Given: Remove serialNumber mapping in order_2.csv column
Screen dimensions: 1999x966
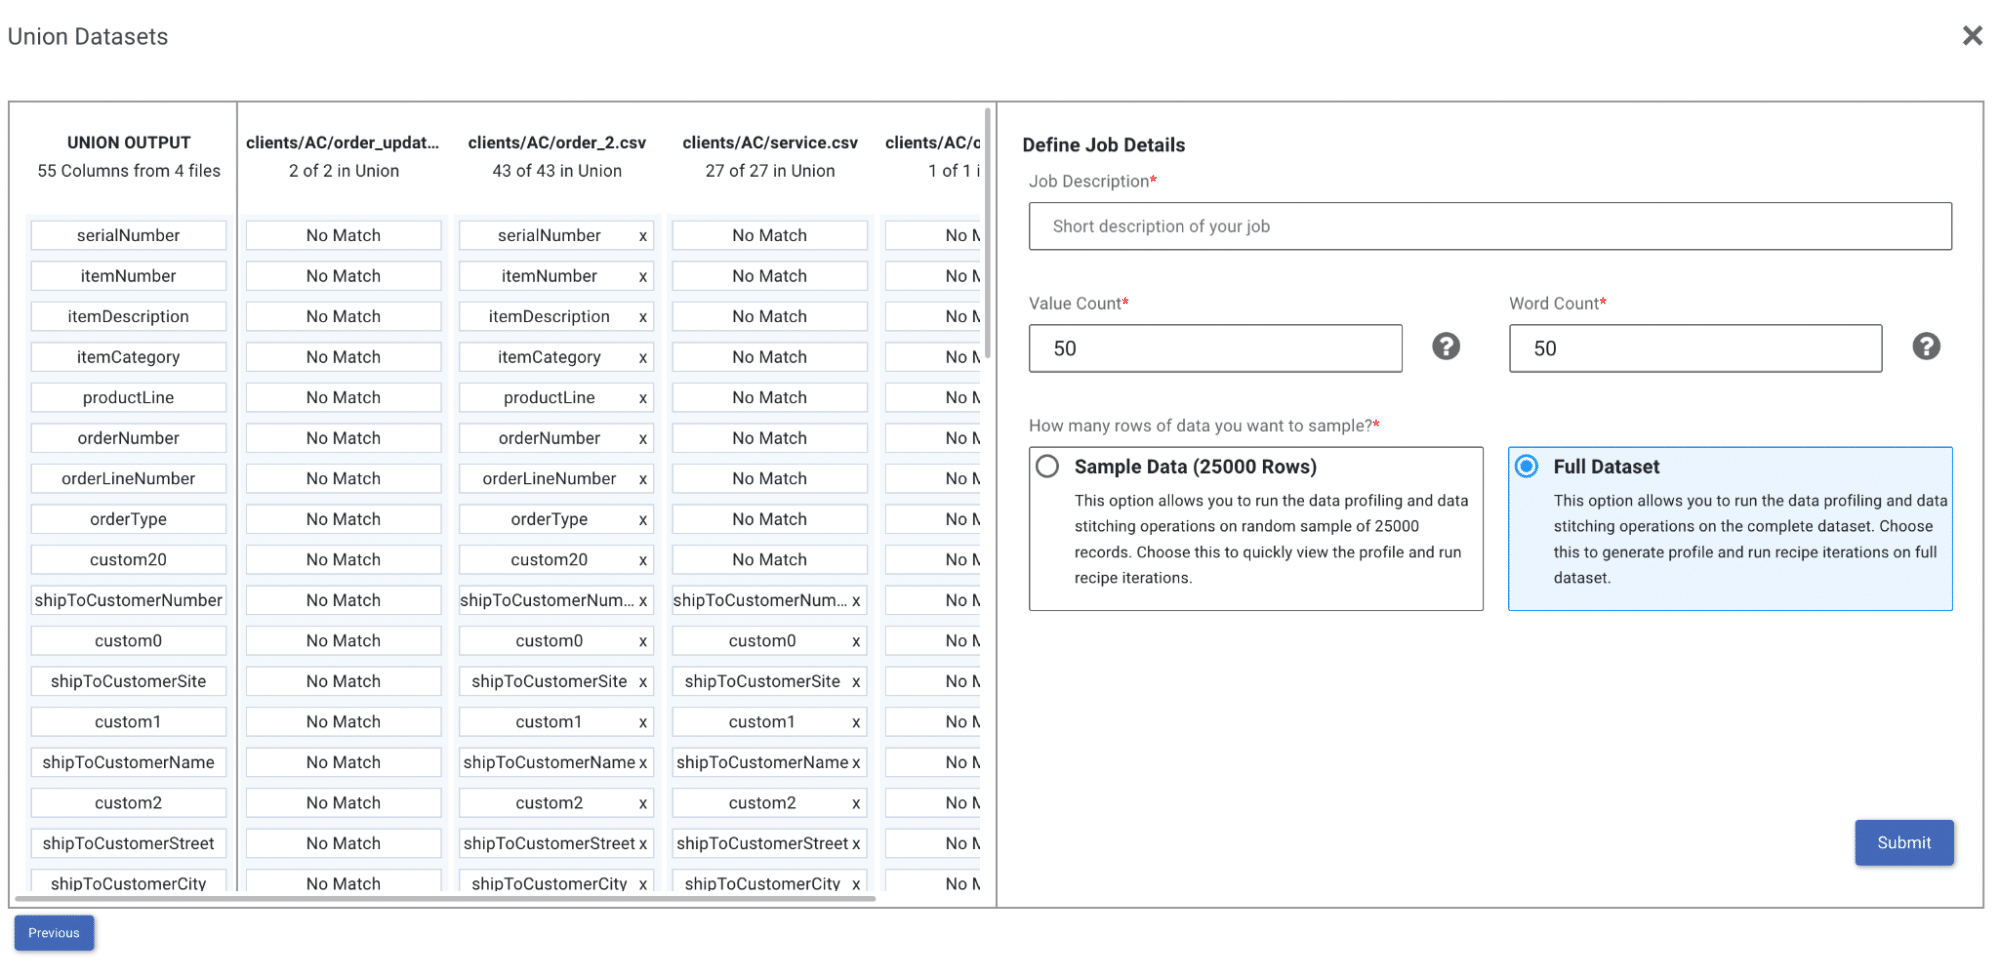Looking at the screenshot, I should click(x=642, y=236).
